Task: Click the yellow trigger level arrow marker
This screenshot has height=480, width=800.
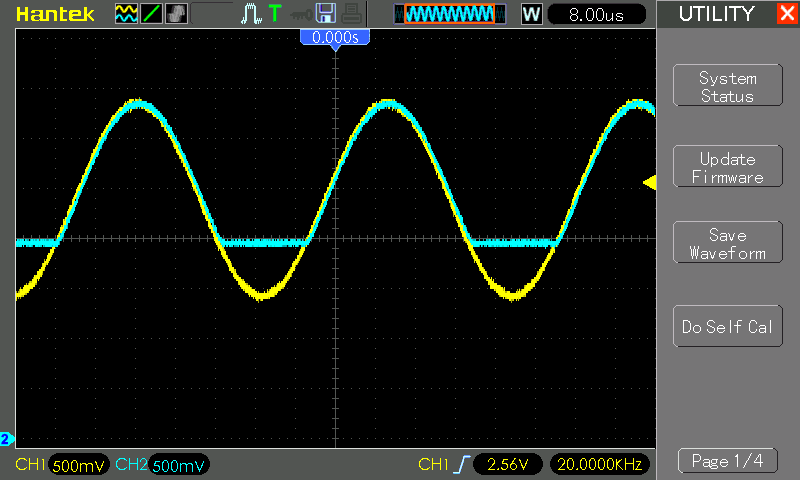Action: click(x=649, y=183)
